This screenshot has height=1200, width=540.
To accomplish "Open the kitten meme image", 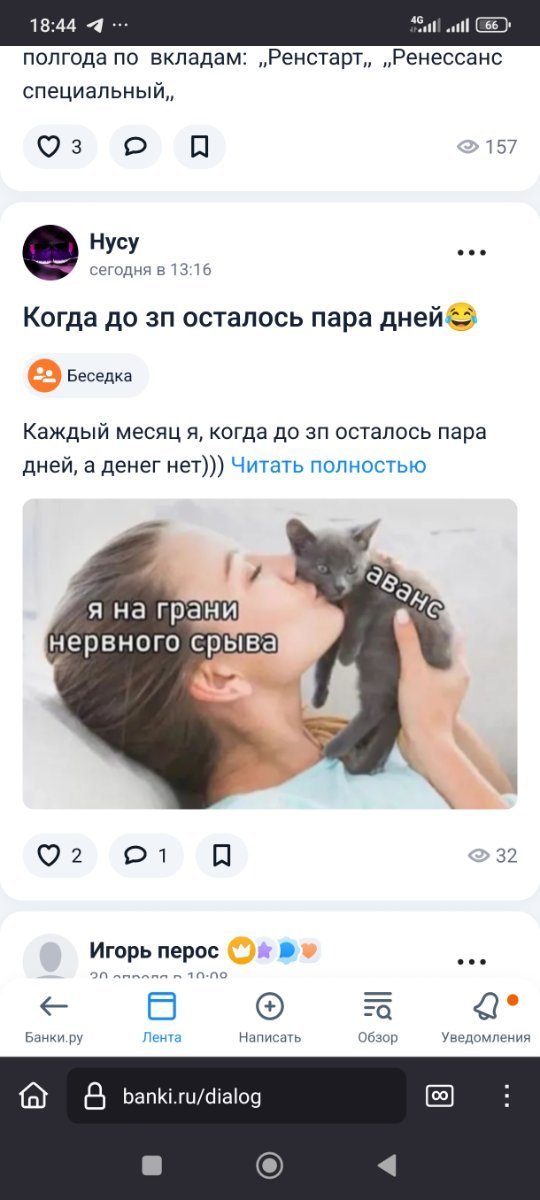I will point(270,654).
